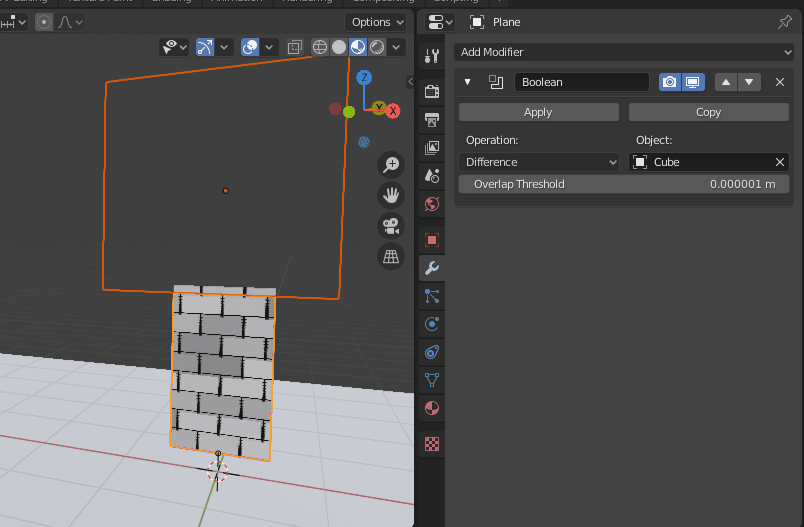This screenshot has width=804, height=527.
Task: Open the properties editor type dropdown
Action: [x=440, y=22]
